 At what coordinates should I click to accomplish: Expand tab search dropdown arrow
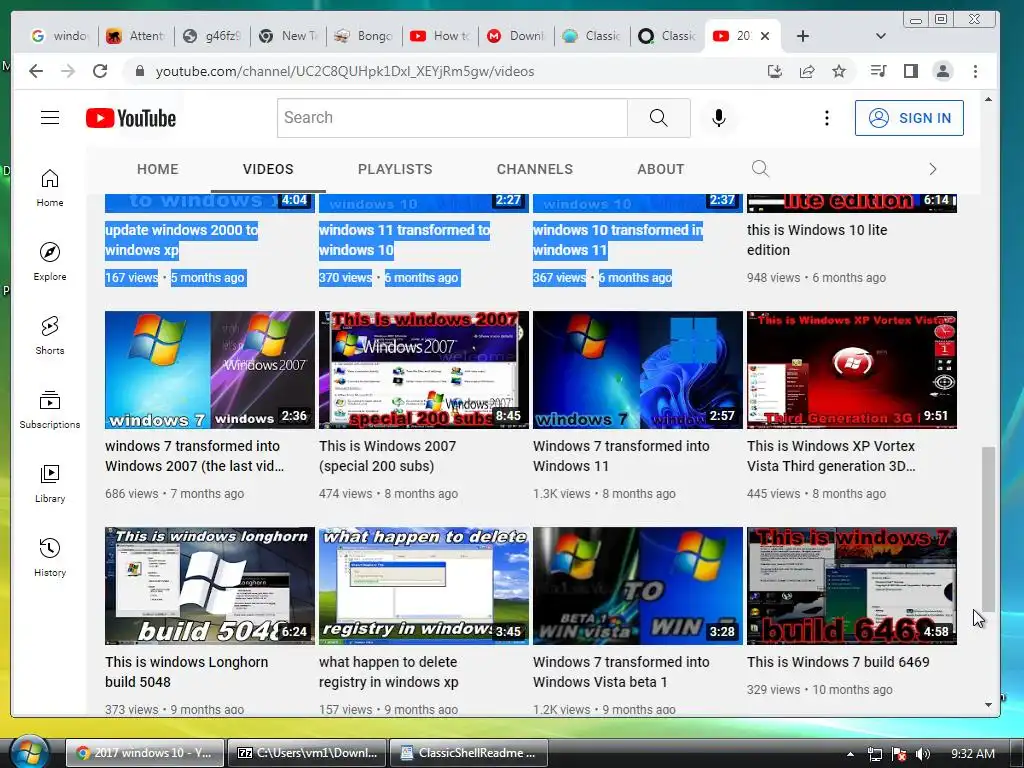(x=880, y=36)
